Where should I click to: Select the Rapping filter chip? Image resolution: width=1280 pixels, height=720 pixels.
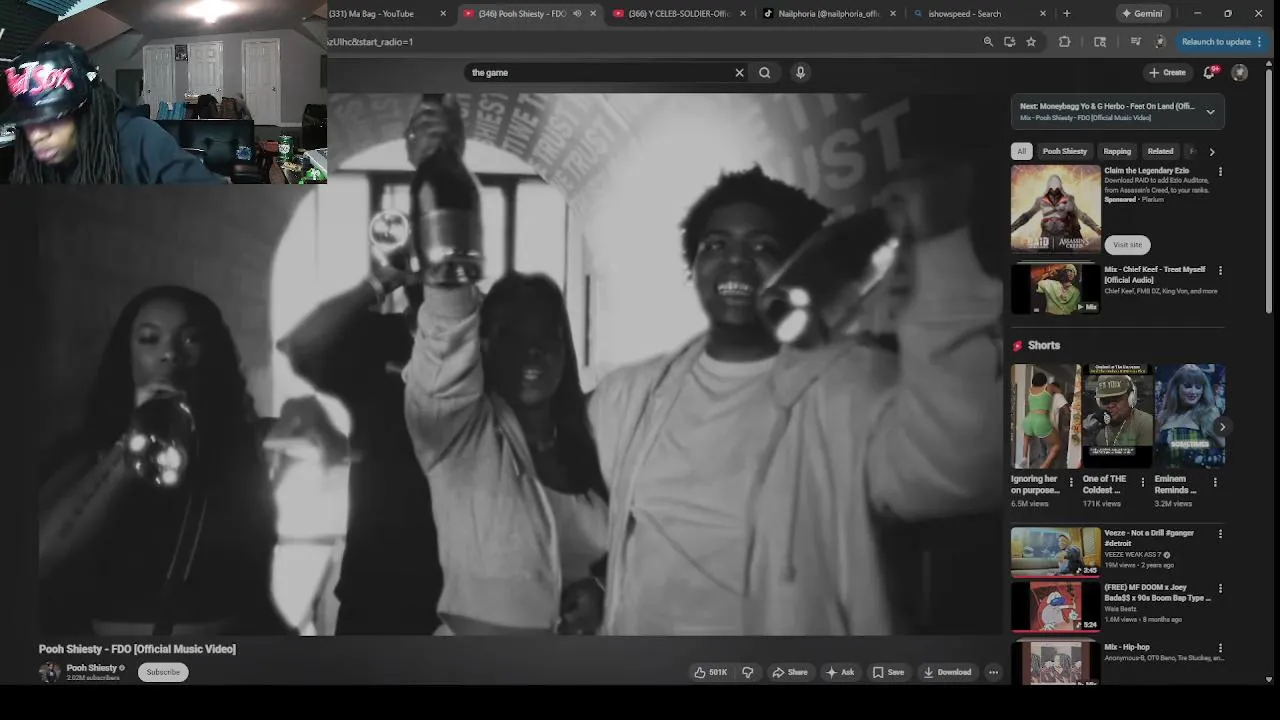tap(1117, 152)
